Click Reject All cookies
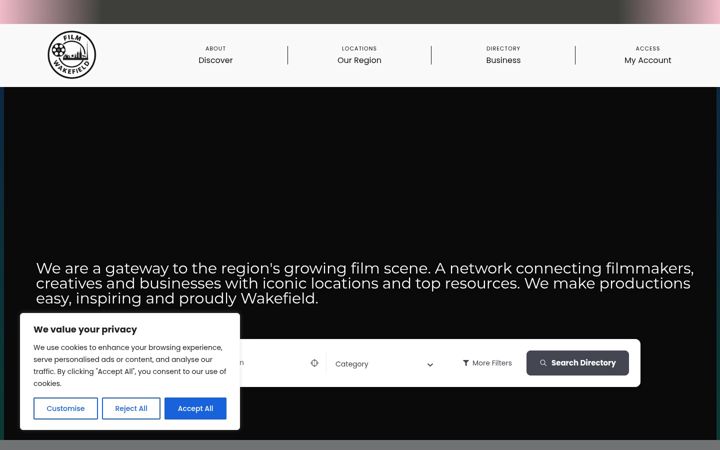This screenshot has height=450, width=720. coord(131,408)
